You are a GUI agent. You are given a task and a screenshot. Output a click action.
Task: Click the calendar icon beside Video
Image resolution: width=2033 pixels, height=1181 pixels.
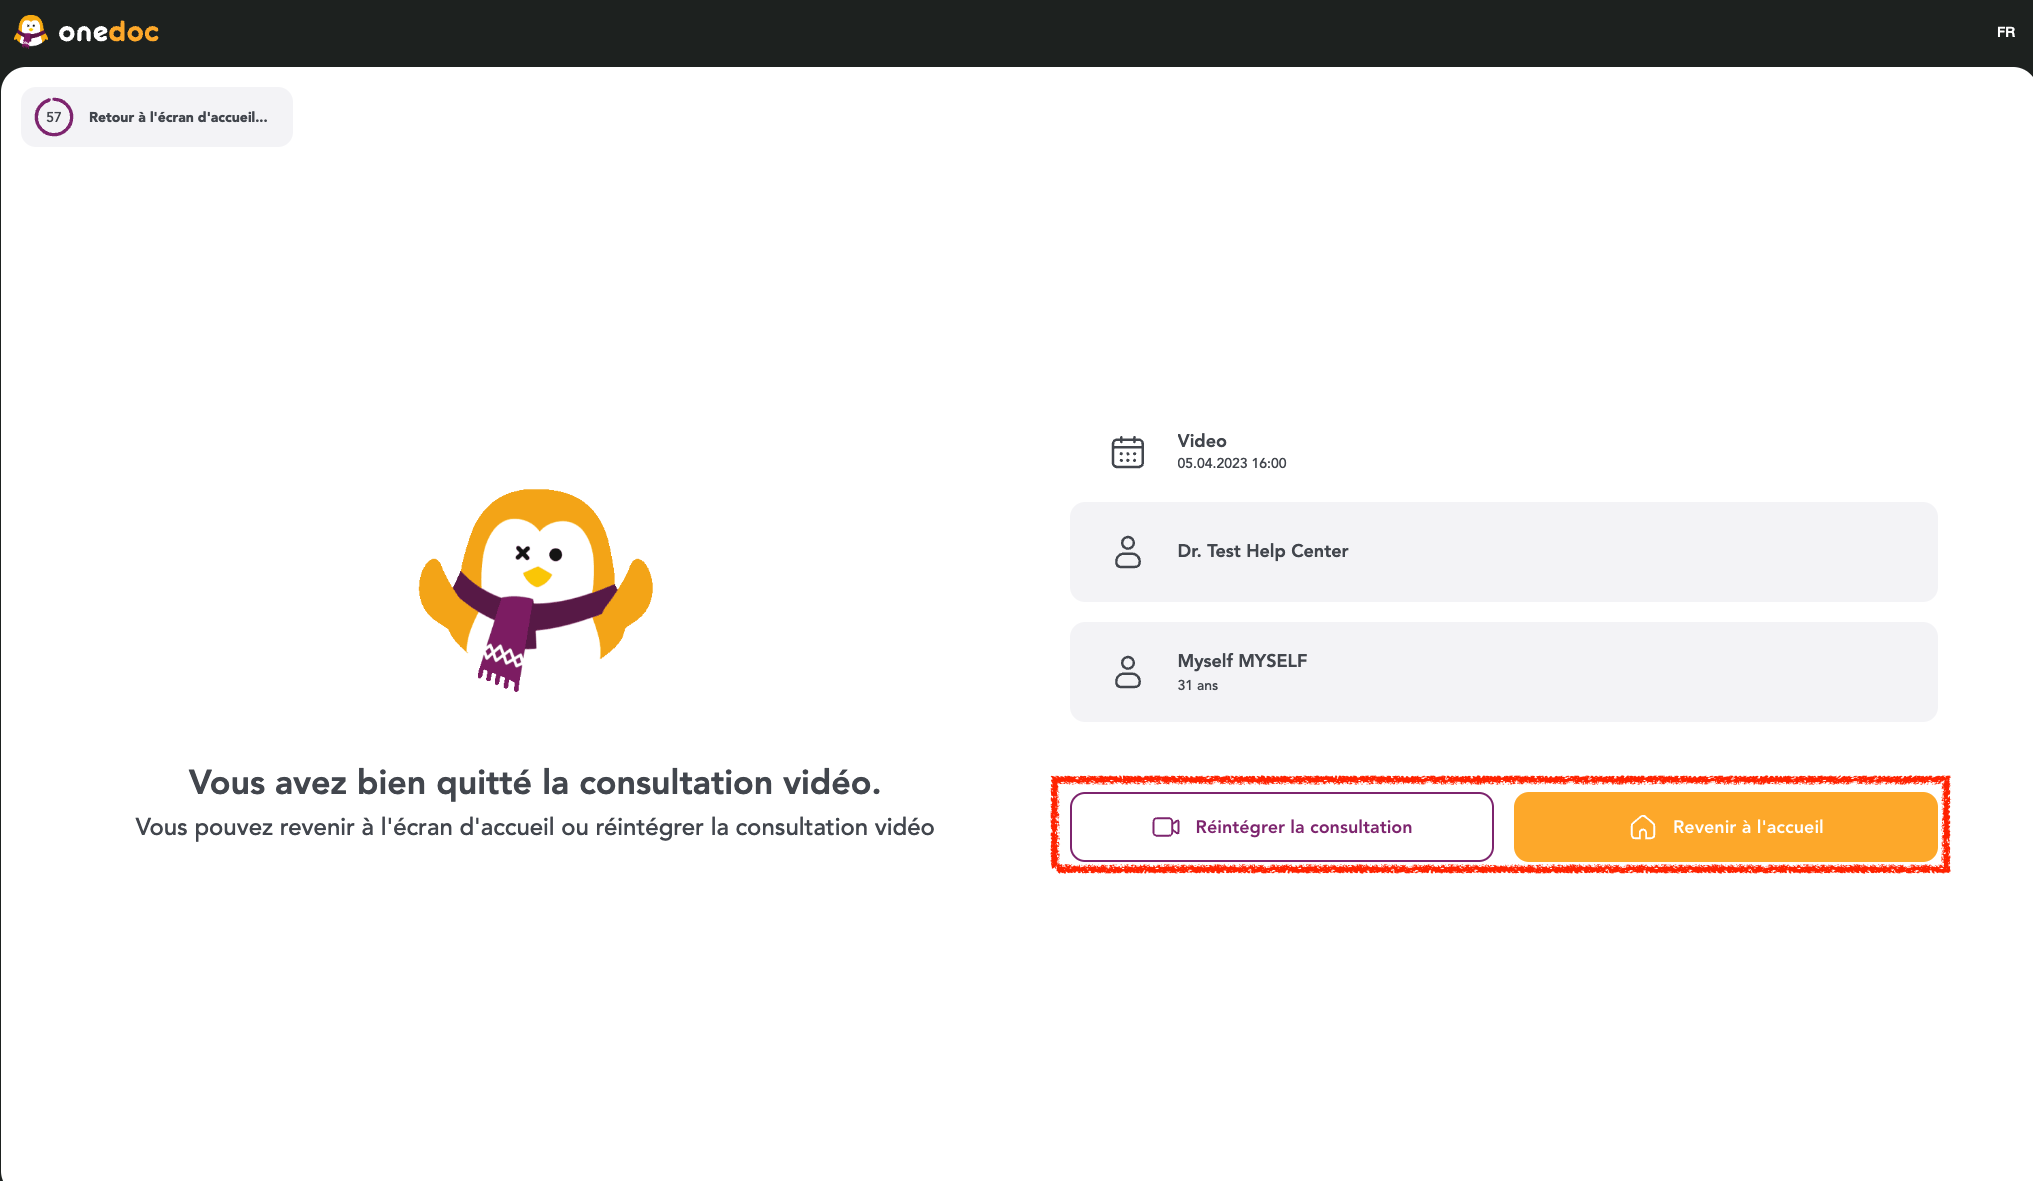[1127, 452]
